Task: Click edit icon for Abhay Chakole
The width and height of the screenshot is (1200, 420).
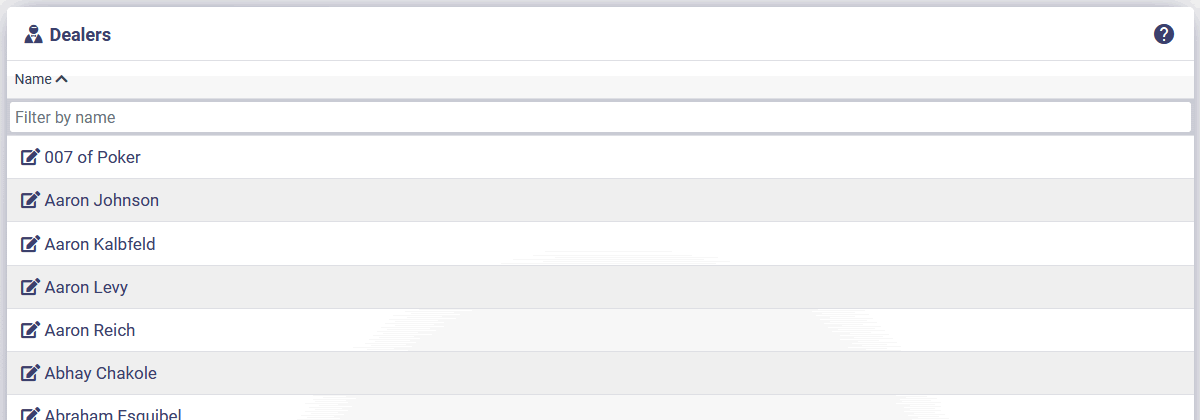Action: [x=31, y=373]
